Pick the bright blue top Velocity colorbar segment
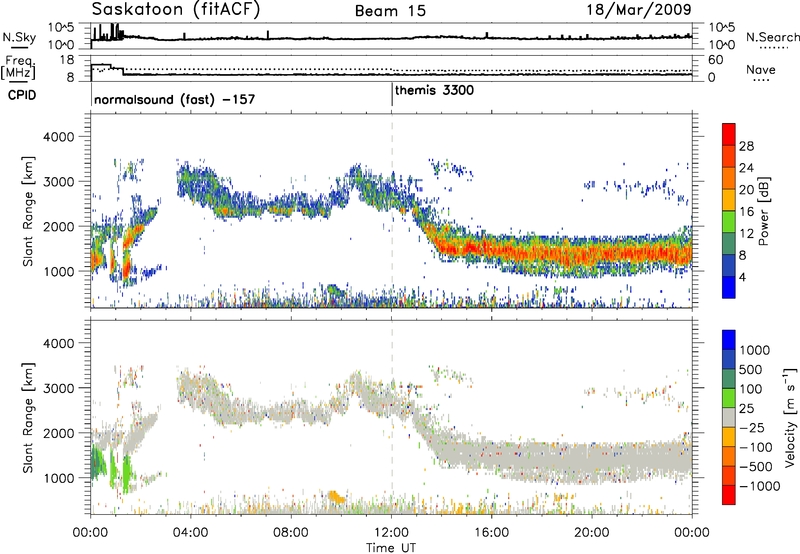This screenshot has width=800, height=554. point(729,340)
